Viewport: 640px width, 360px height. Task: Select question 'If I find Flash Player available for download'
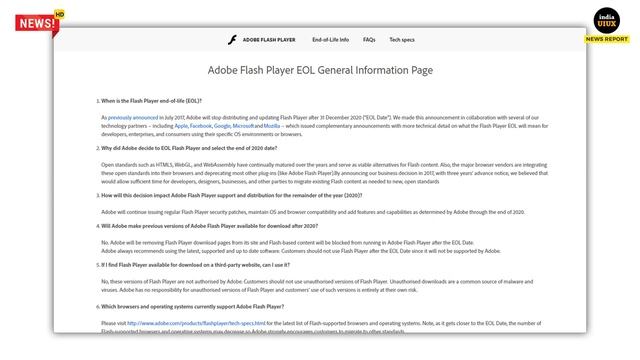(x=196, y=265)
